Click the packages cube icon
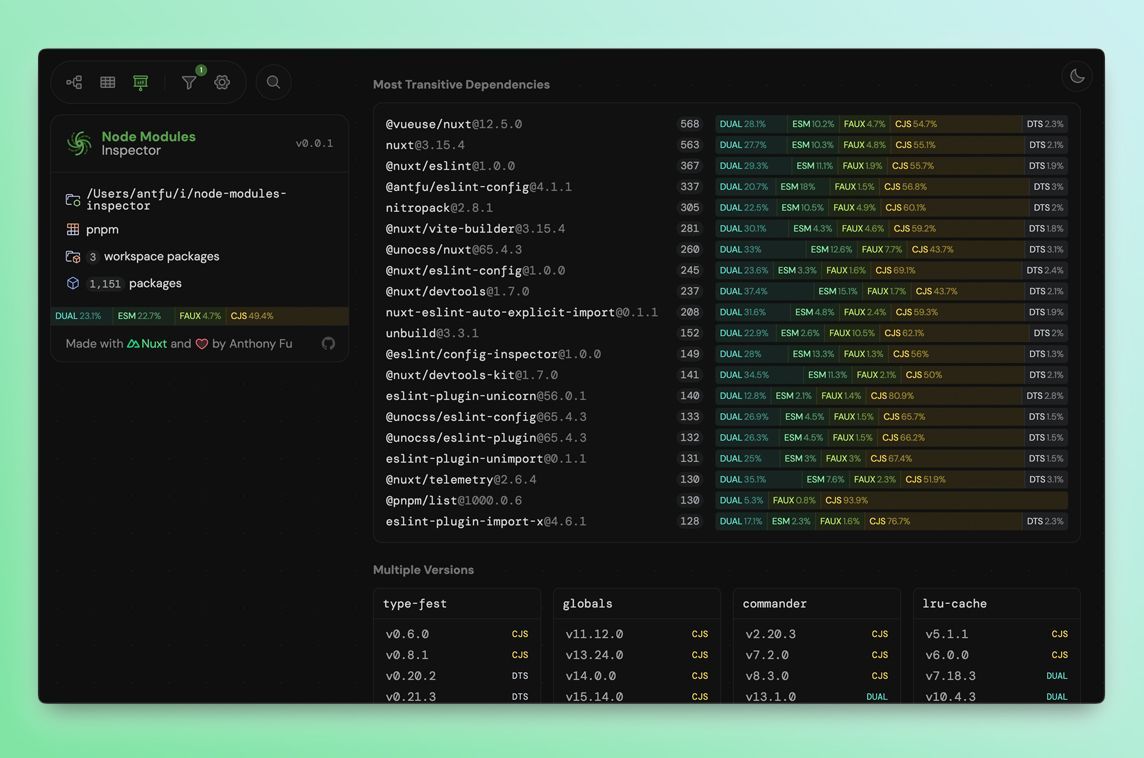Viewport: 1144px width, 758px height. pyautogui.click(x=73, y=283)
